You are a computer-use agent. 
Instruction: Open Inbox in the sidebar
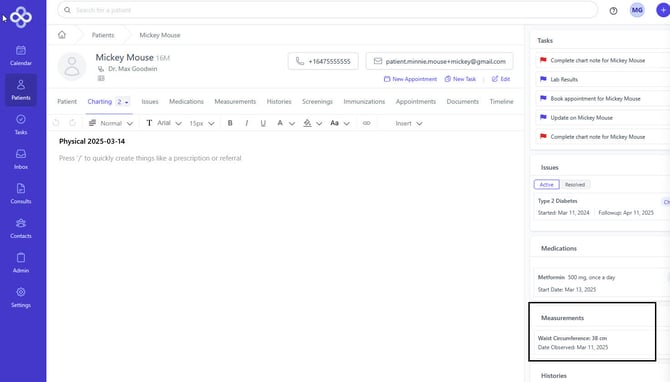[x=21, y=159]
